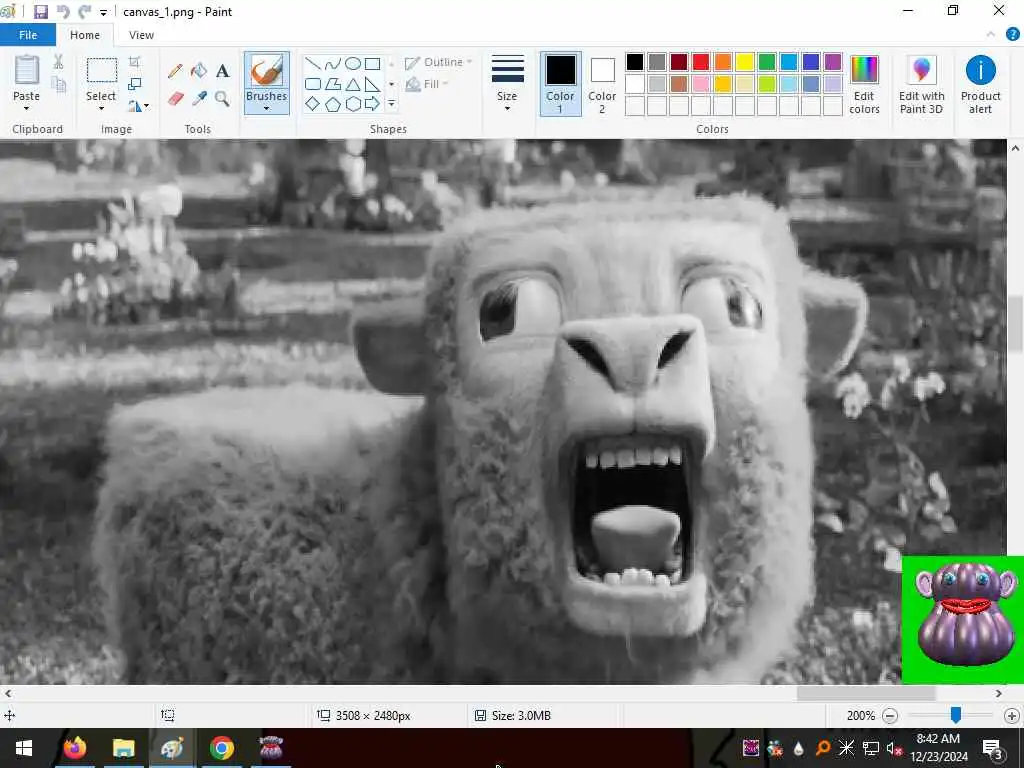This screenshot has width=1024, height=768.
Task: Click the Undo arrow in title bar
Action: [x=63, y=12]
